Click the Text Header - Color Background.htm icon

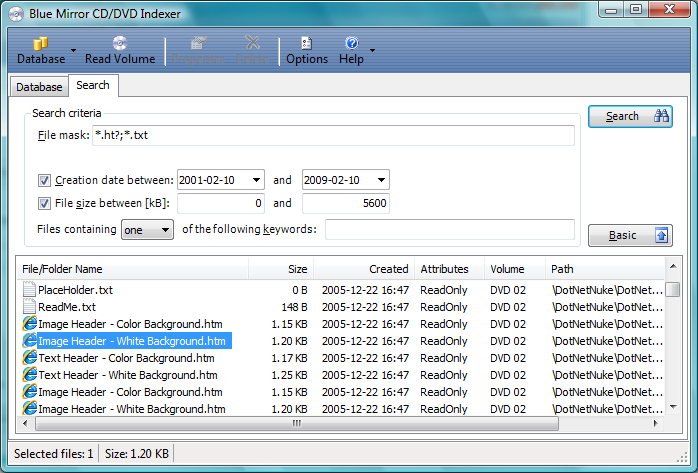click(x=29, y=357)
